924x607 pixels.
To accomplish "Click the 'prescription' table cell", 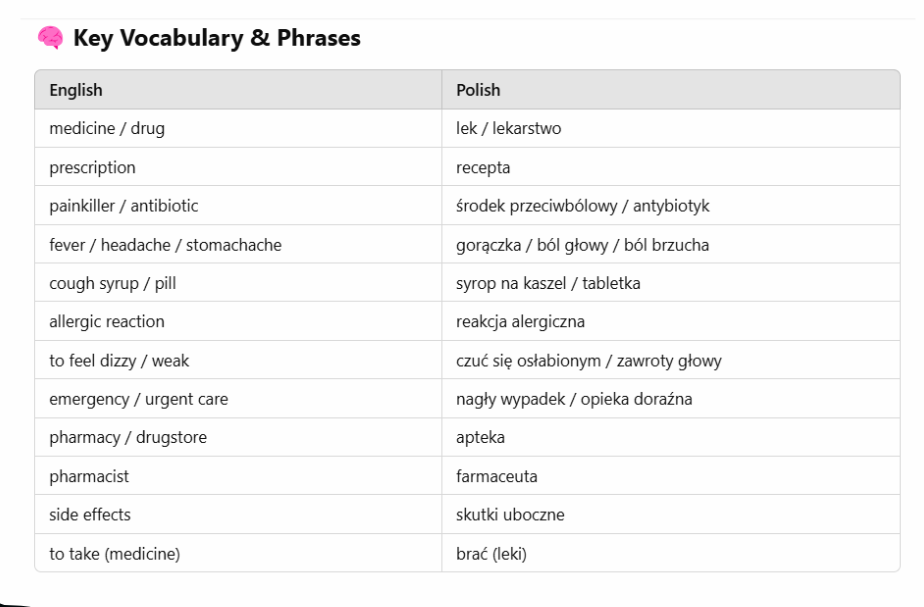I will [x=92, y=168].
